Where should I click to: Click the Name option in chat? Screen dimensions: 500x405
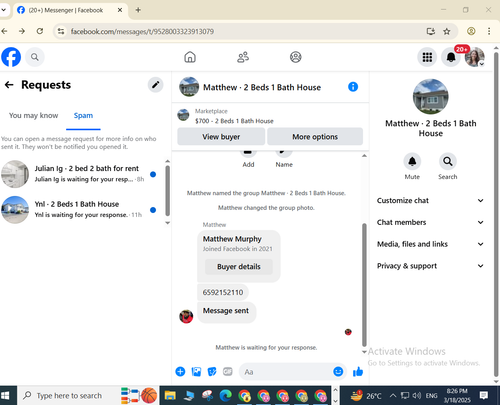(x=284, y=159)
